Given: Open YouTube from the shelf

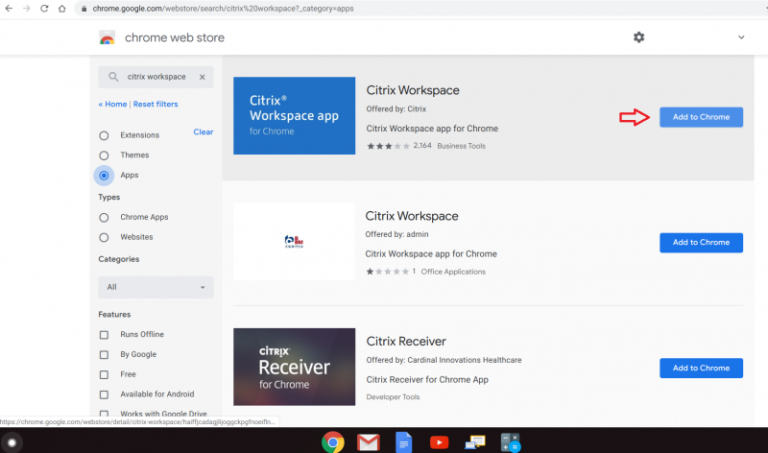Looking at the screenshot, I should click(x=439, y=443).
